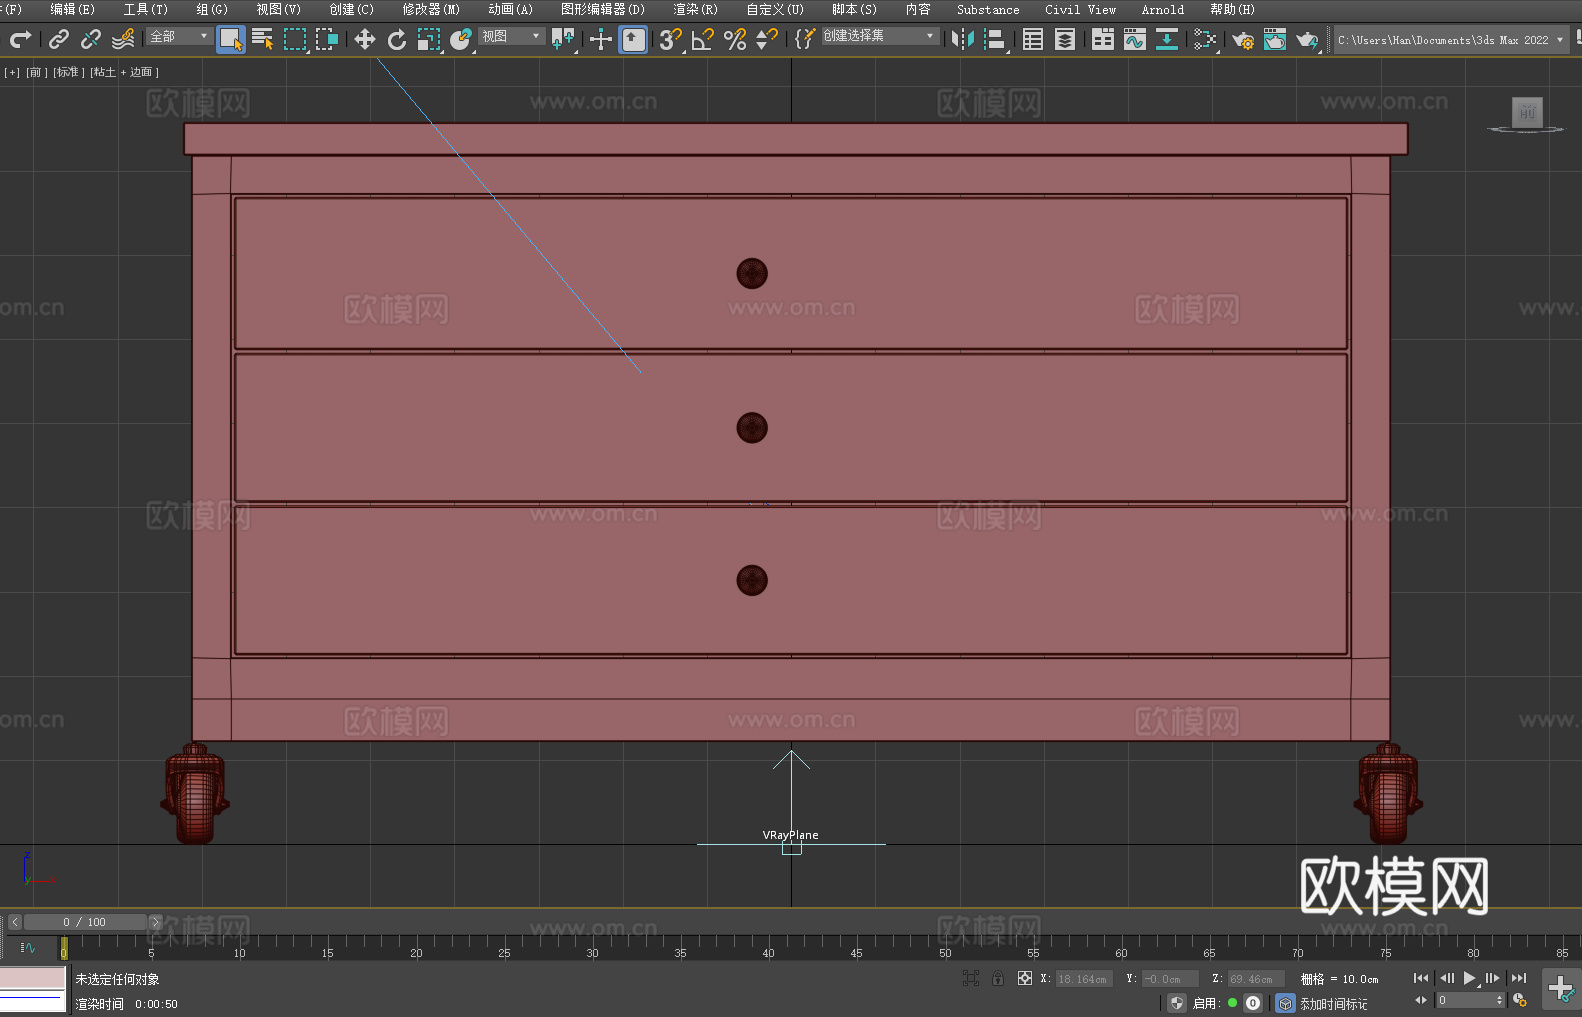Screen dimensions: 1582x1017
Task: Select the Unlink Selection tool
Action: pos(91,39)
